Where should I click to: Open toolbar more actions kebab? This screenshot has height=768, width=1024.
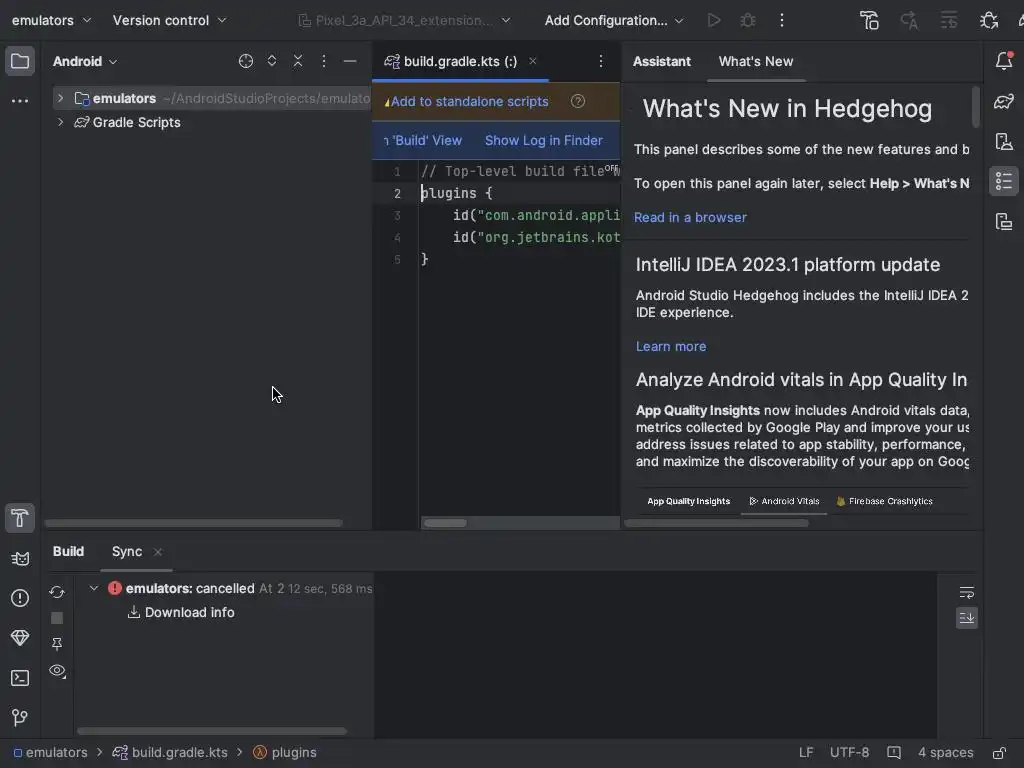click(782, 20)
